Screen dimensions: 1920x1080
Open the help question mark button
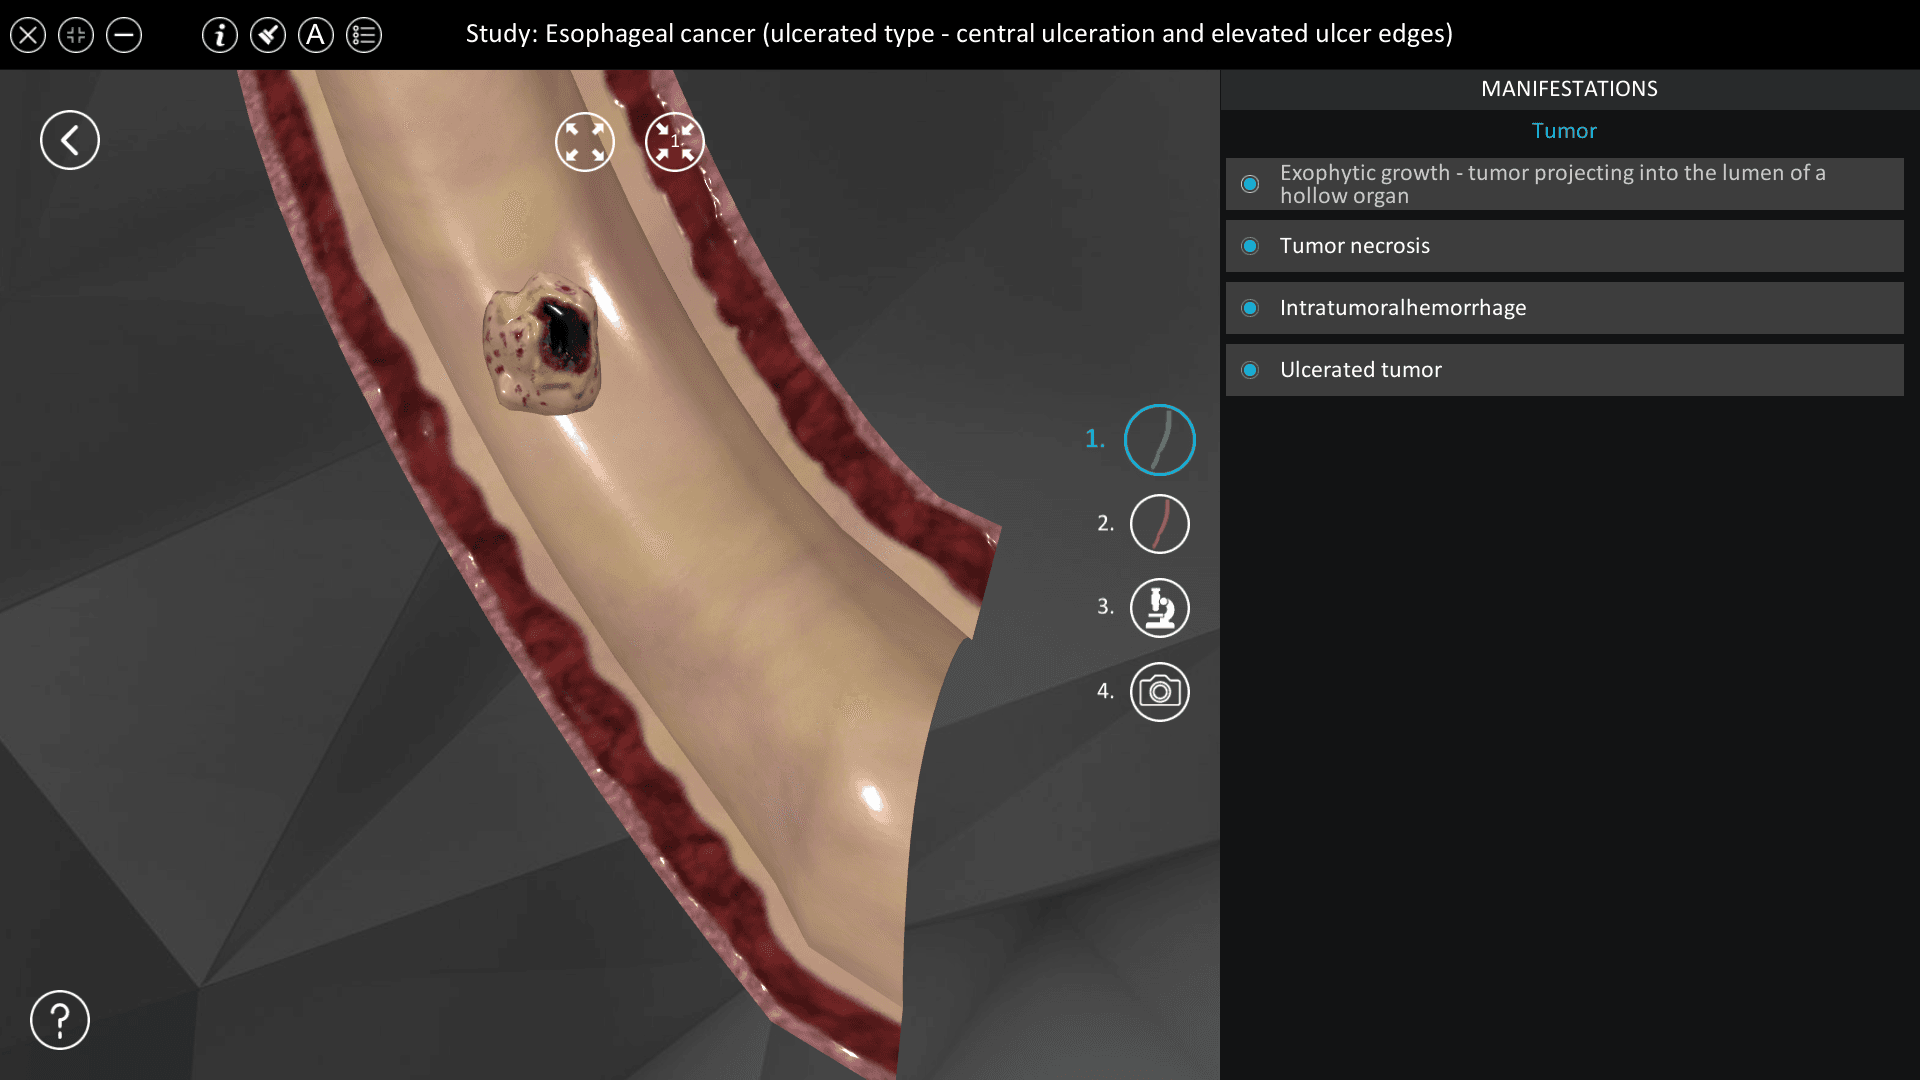[x=60, y=1020]
